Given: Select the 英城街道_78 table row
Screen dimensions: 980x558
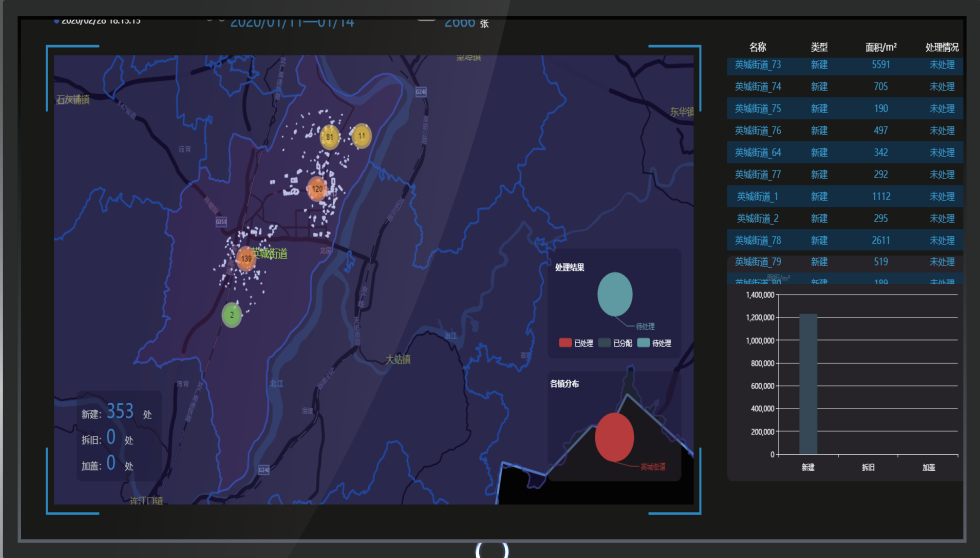Looking at the screenshot, I should coord(845,241).
